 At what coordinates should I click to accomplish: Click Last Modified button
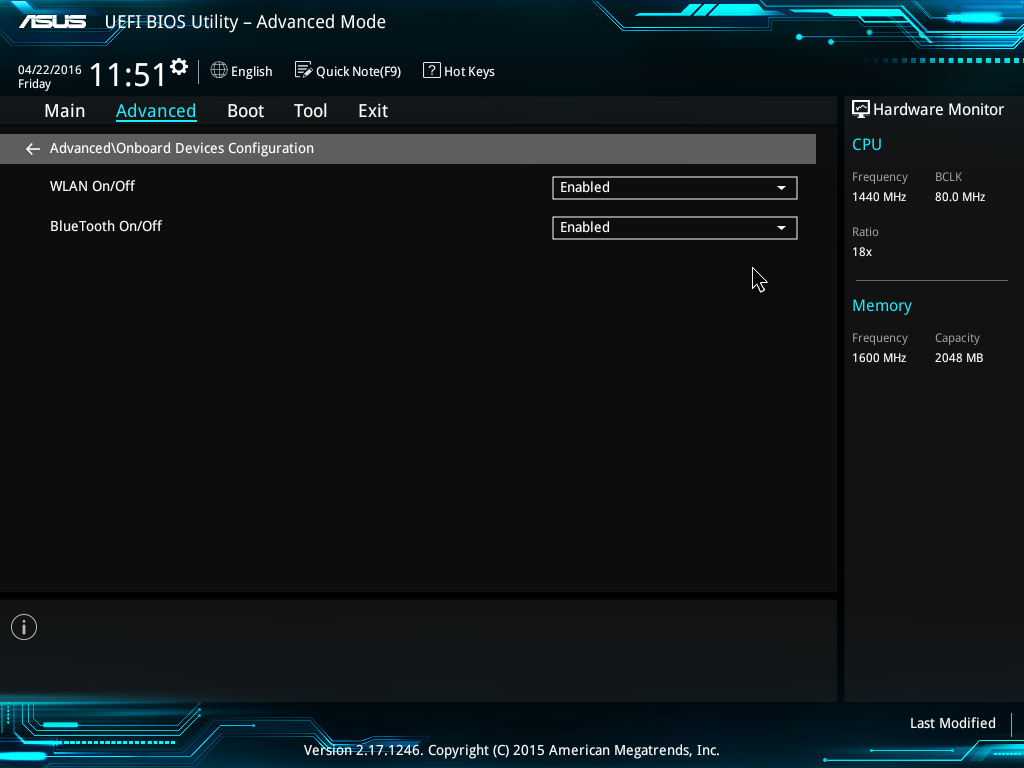point(953,723)
